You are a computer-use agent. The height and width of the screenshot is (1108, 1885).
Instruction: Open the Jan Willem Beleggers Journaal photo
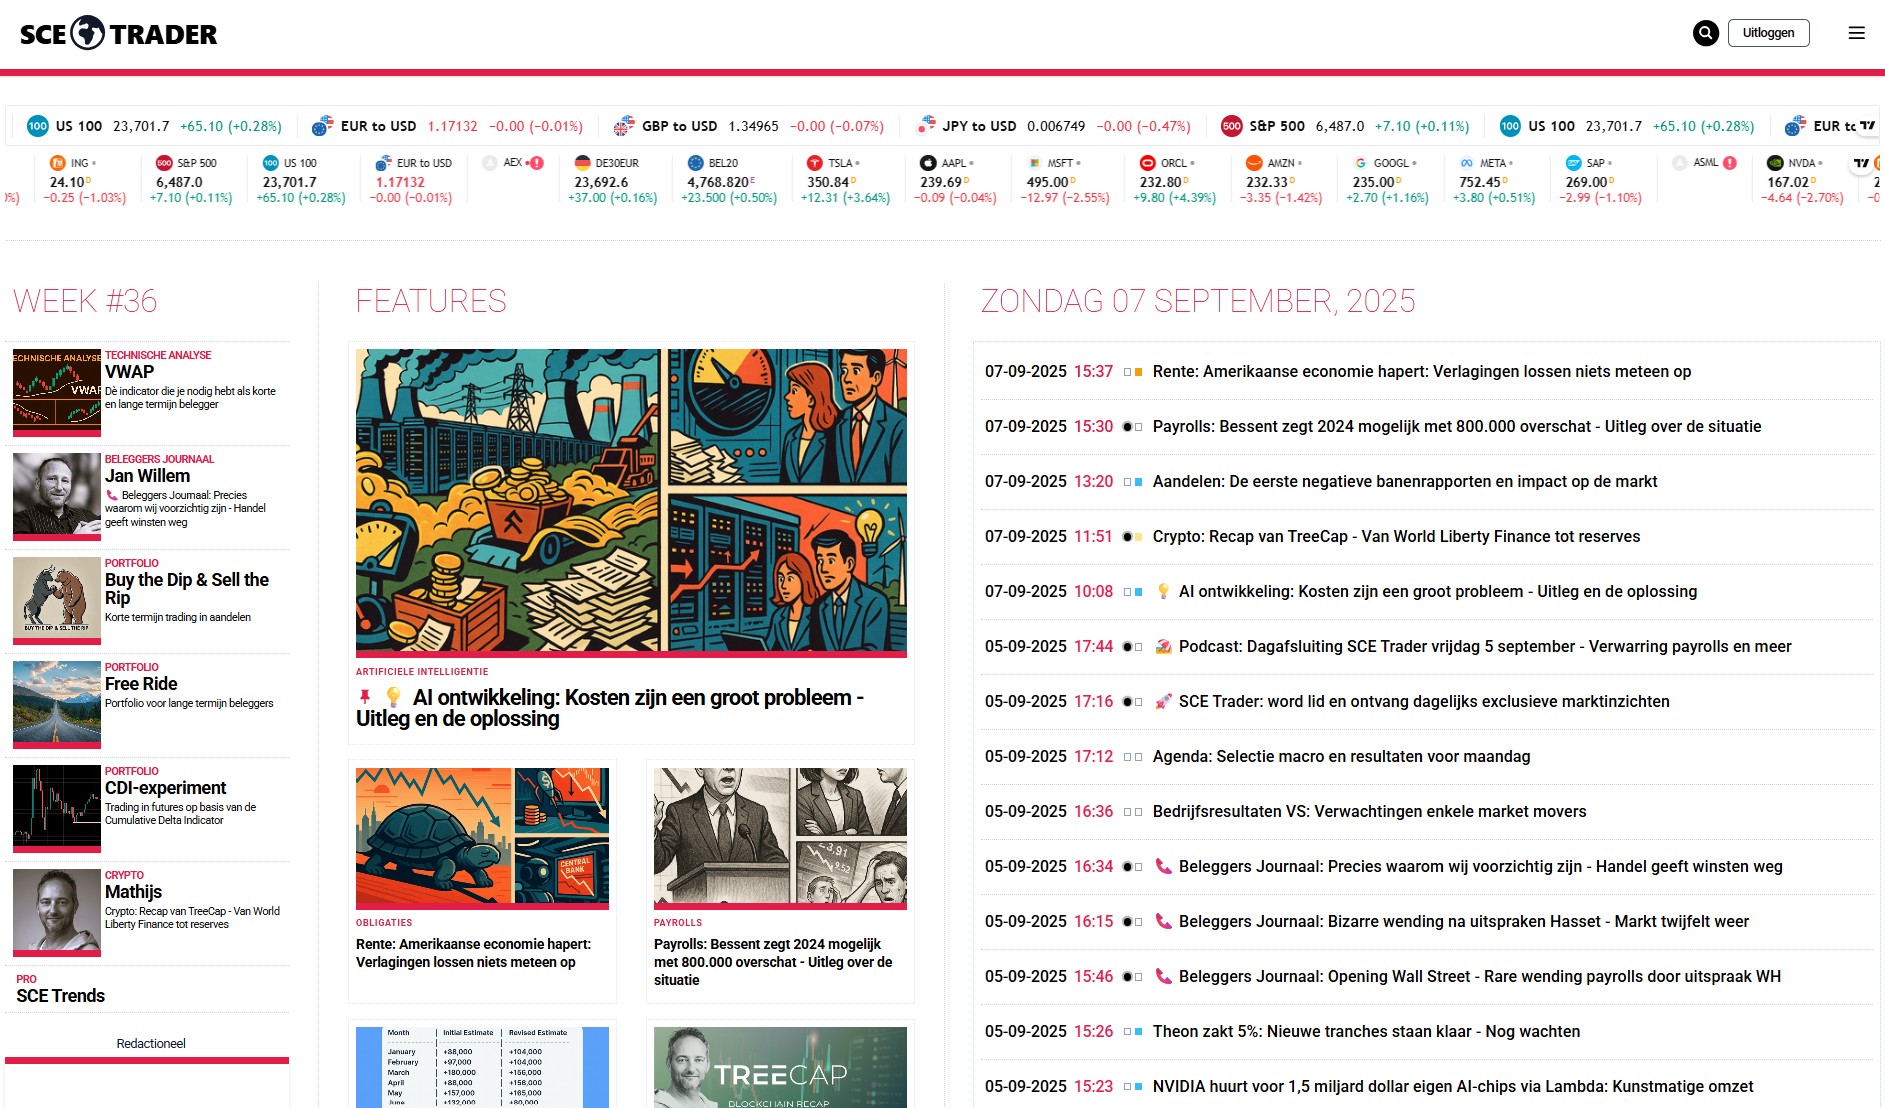coord(57,496)
